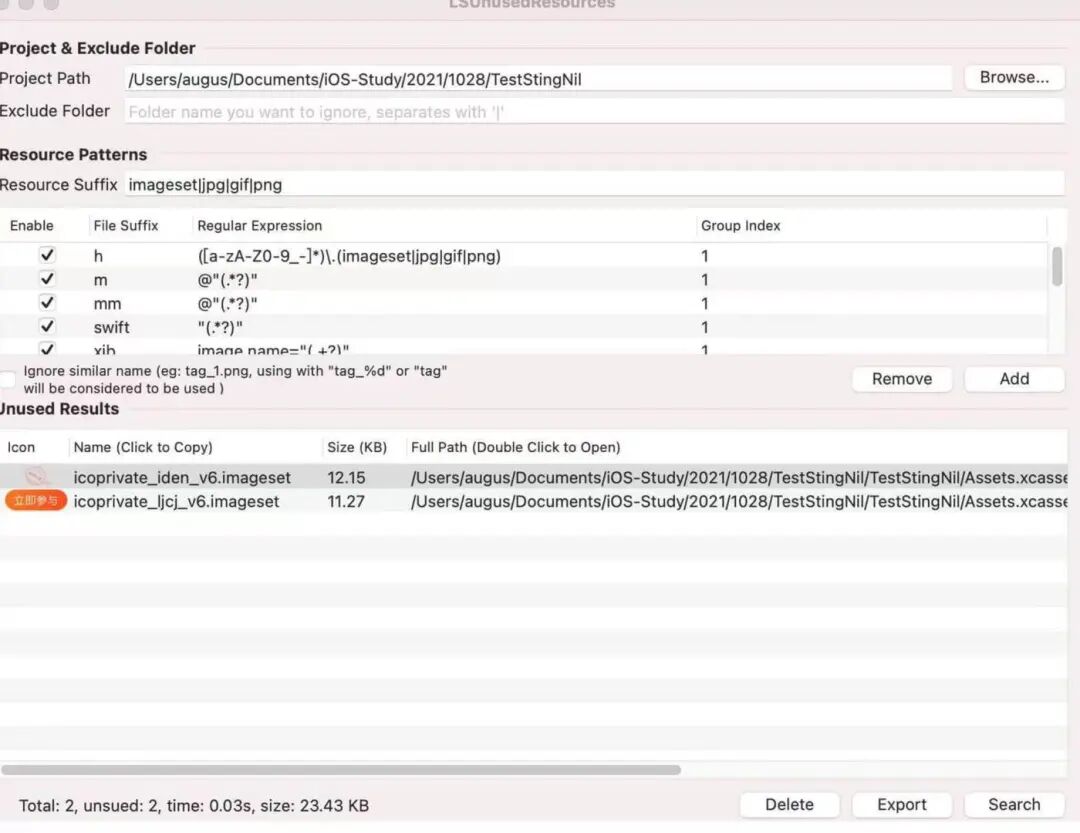1080x833 pixels.
Task: Focus the Project Path input field
Action: click(538, 79)
